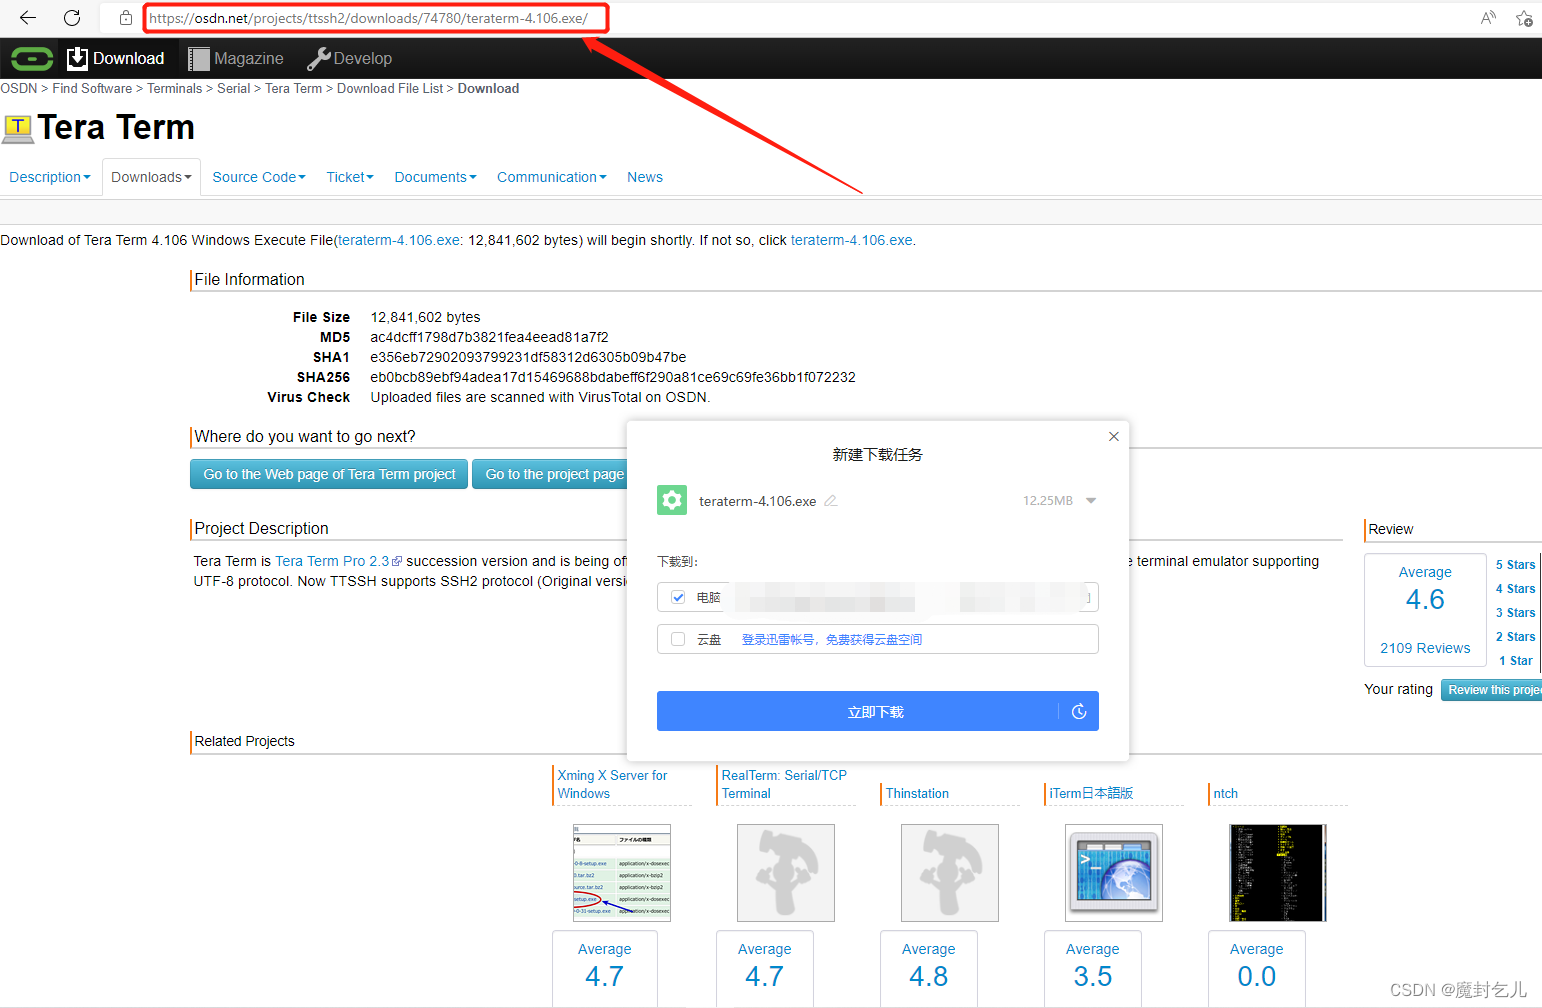Image resolution: width=1542 pixels, height=1008 pixels.
Task: Click the ntch black terminal thumbnail
Action: coord(1278,873)
